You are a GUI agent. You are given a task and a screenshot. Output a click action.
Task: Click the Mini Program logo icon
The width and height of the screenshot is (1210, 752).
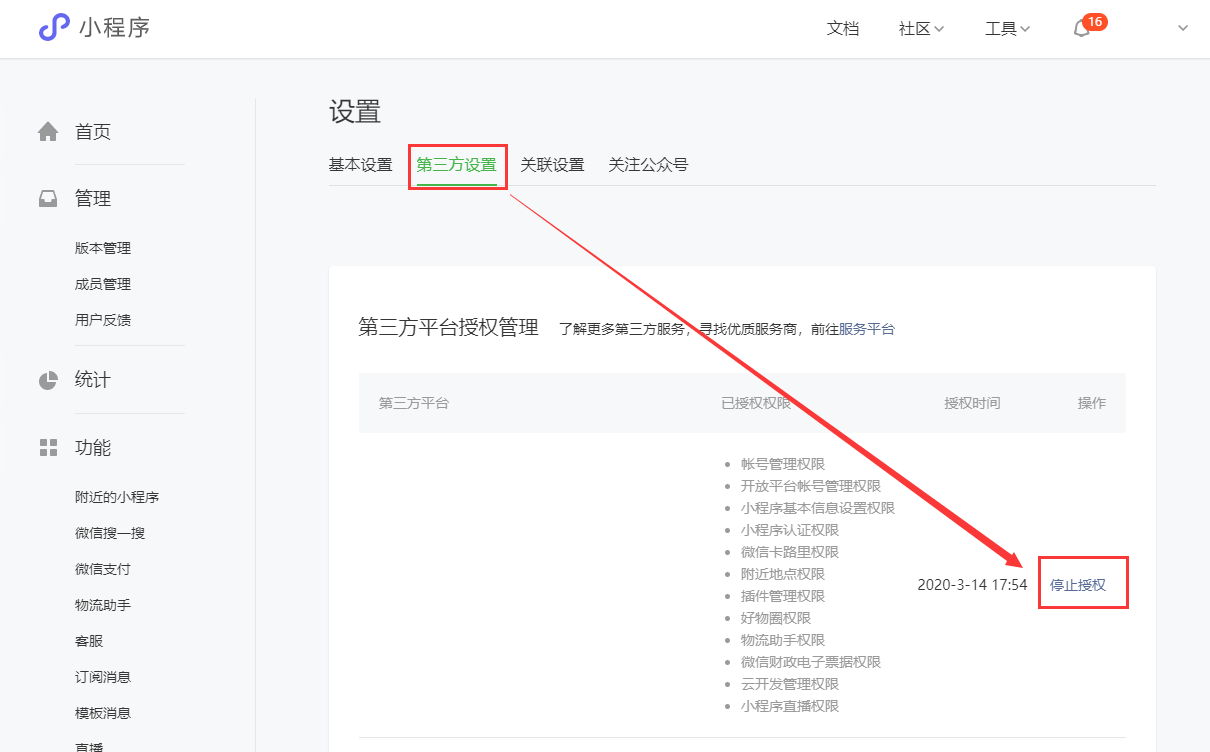tap(54, 28)
